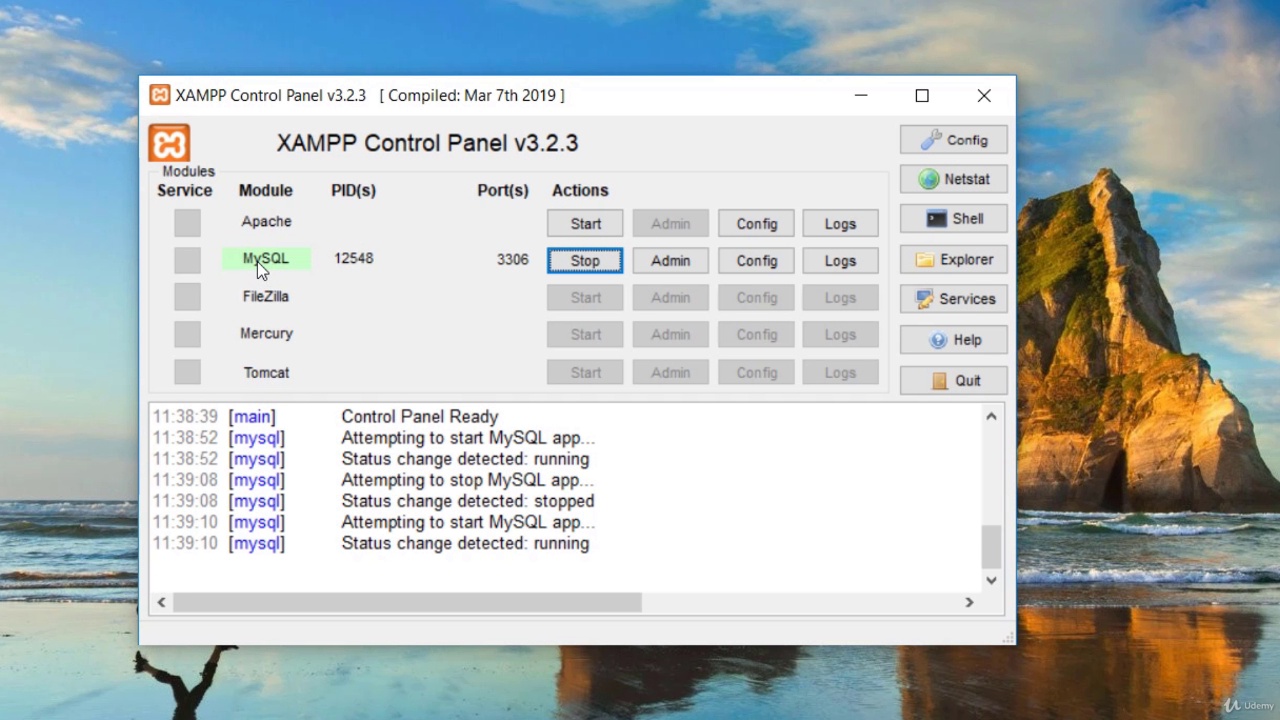The width and height of the screenshot is (1280, 720).
Task: Click the log scroll up arrow
Action: pos(991,416)
